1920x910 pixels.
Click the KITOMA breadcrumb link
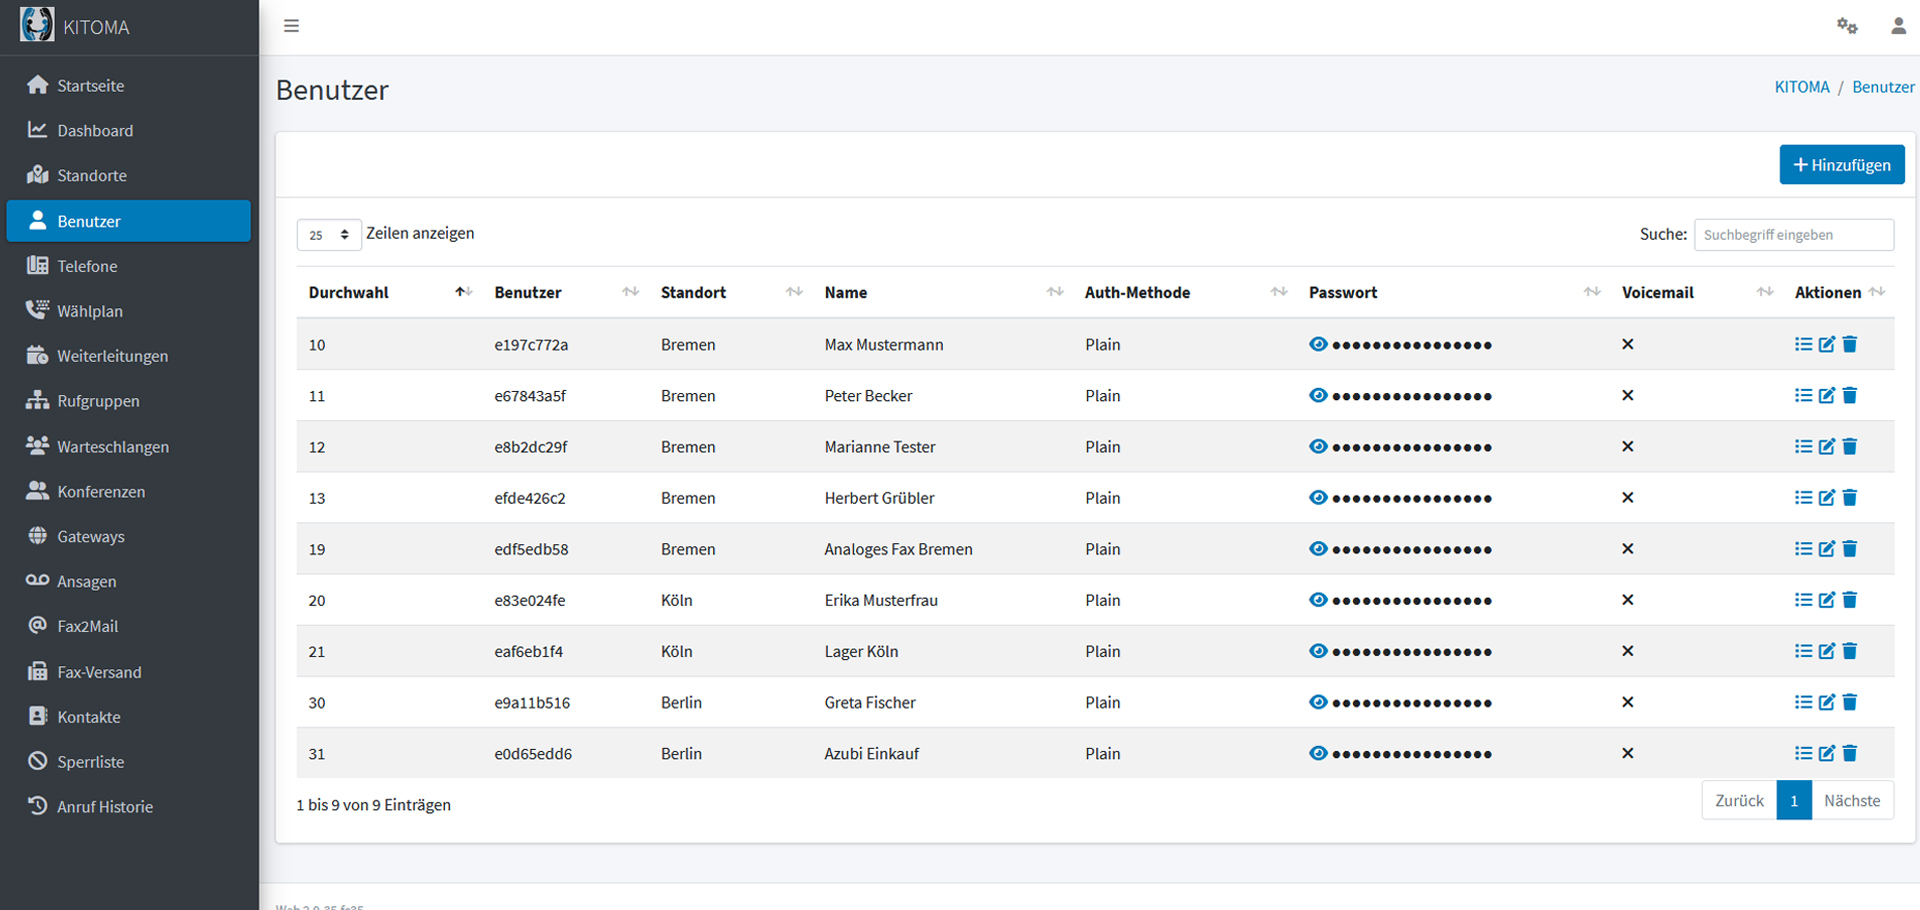1801,87
